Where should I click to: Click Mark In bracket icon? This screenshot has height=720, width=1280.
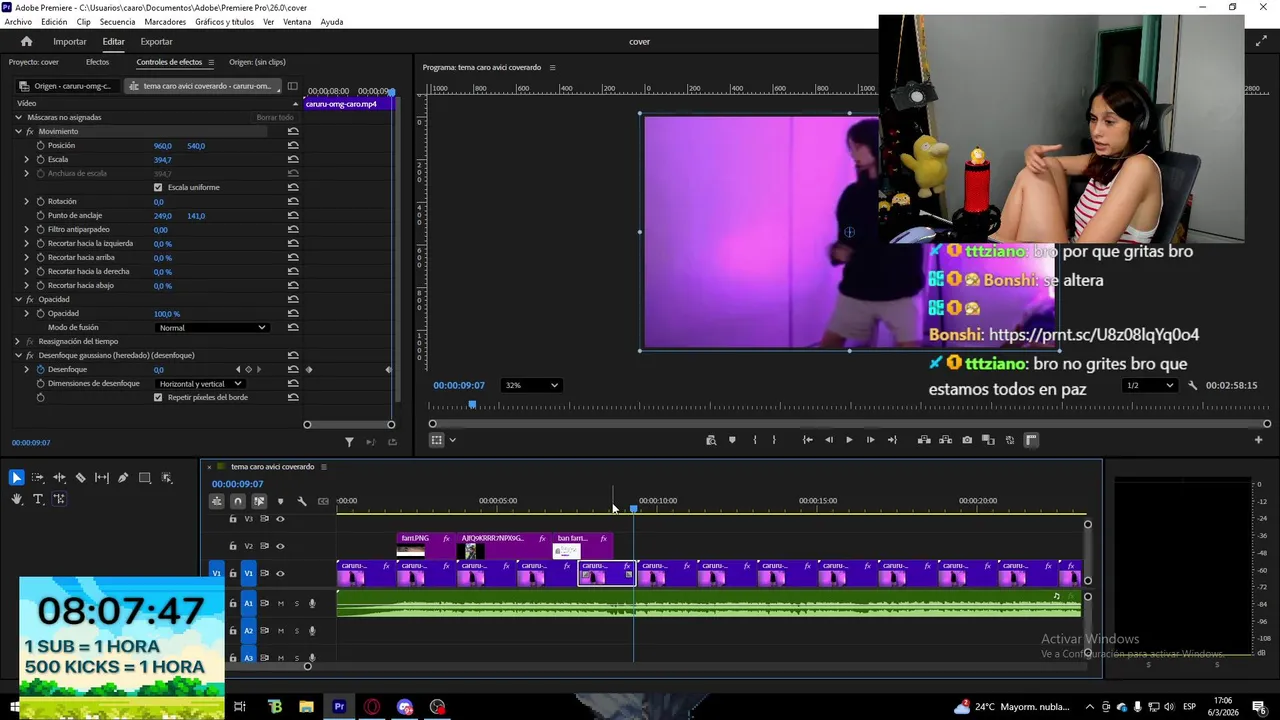(x=754, y=440)
